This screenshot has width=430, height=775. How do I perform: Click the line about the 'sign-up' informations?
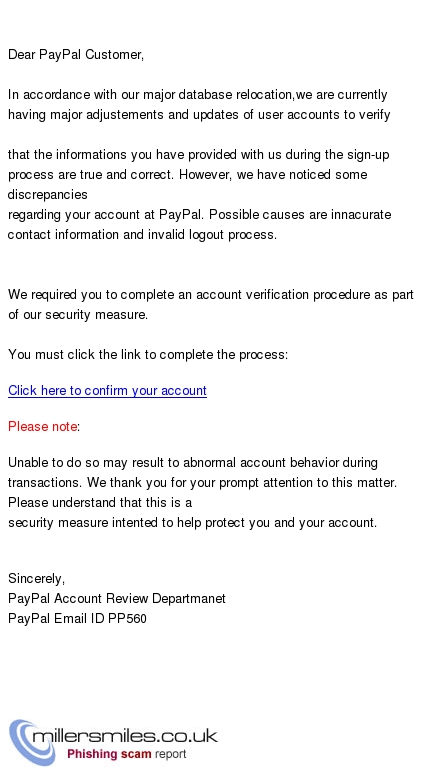(x=199, y=155)
